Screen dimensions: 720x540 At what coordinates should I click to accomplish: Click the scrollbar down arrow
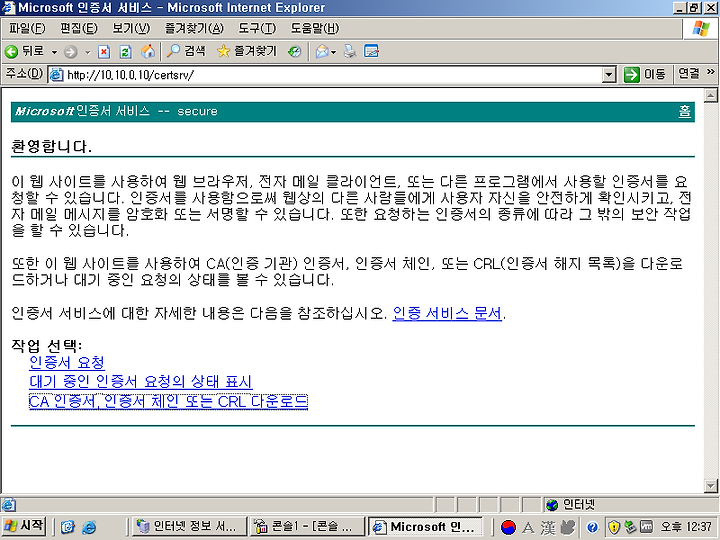point(710,486)
